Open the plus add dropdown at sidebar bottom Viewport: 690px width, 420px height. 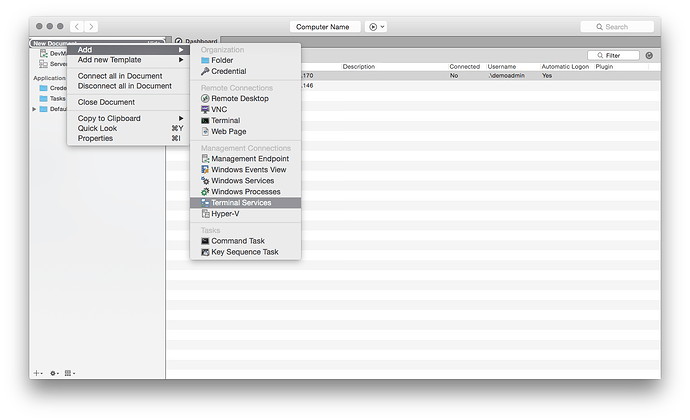click(38, 373)
